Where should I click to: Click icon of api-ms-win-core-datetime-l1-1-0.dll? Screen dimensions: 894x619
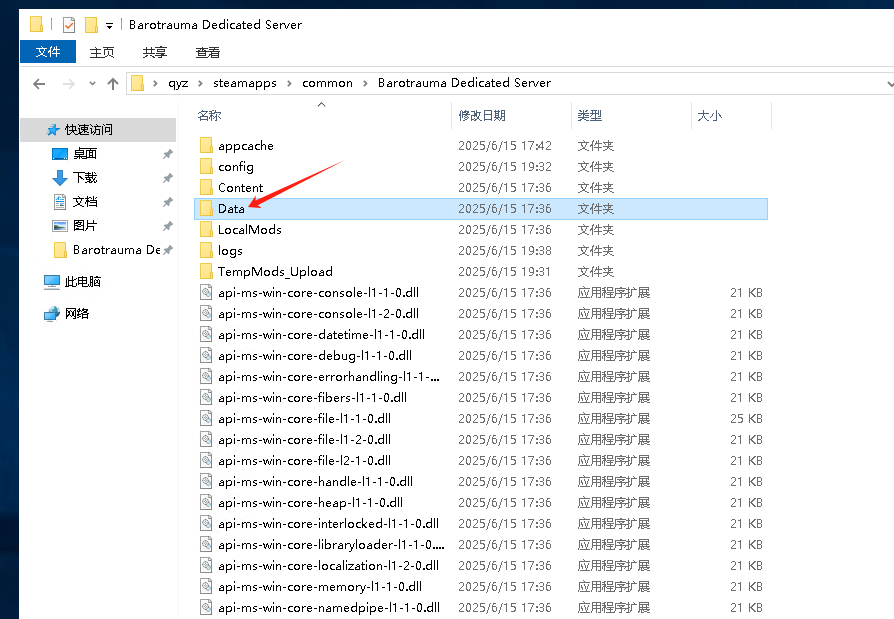coord(206,335)
